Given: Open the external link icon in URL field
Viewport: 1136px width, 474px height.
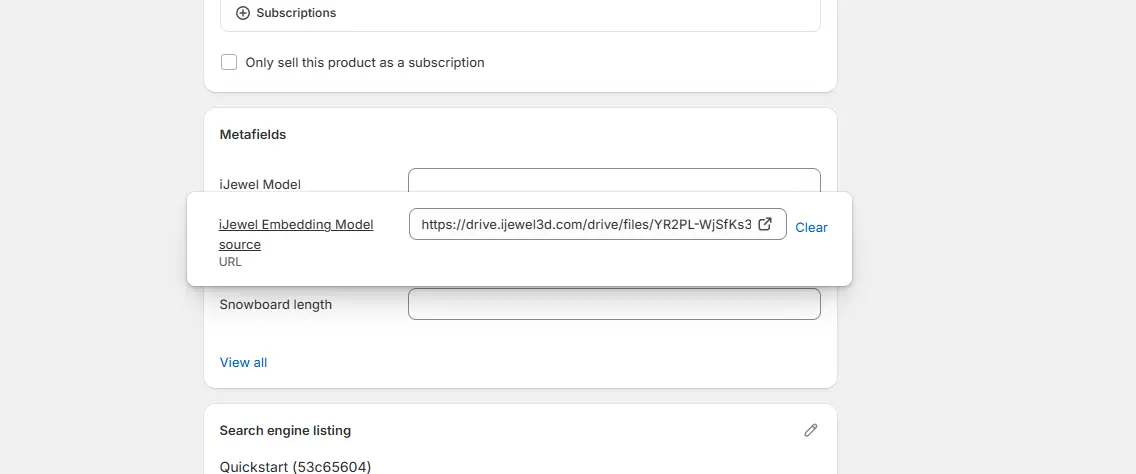Looking at the screenshot, I should click(764, 224).
